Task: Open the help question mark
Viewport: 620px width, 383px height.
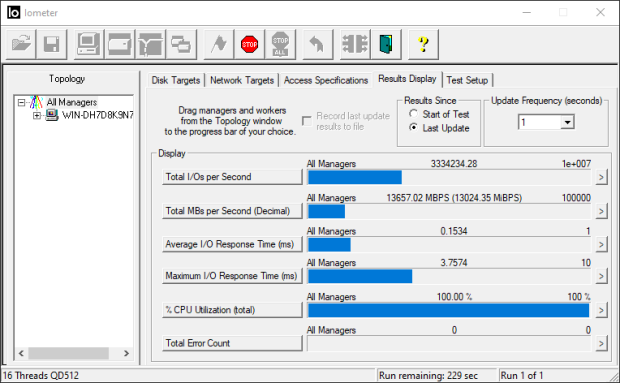Action: 423,44
